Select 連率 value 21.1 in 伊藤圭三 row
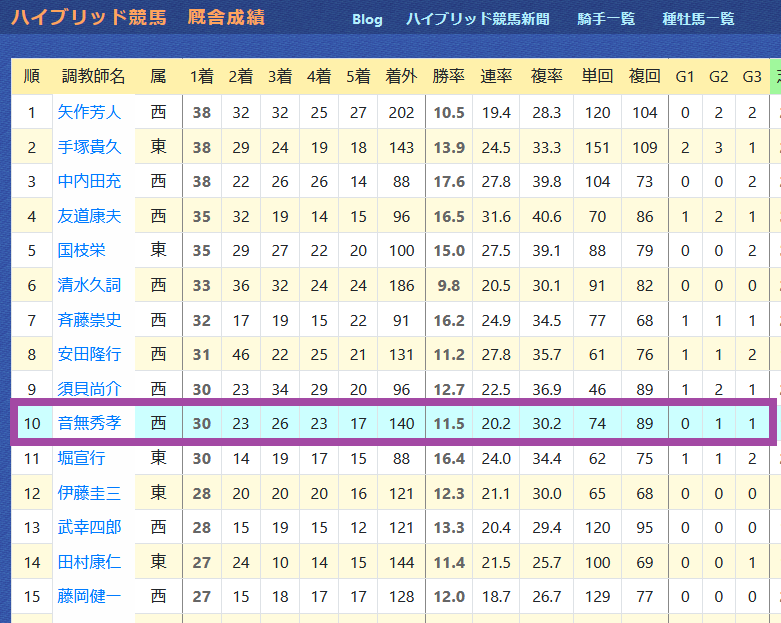Screen dimensions: 781x623 496,494
